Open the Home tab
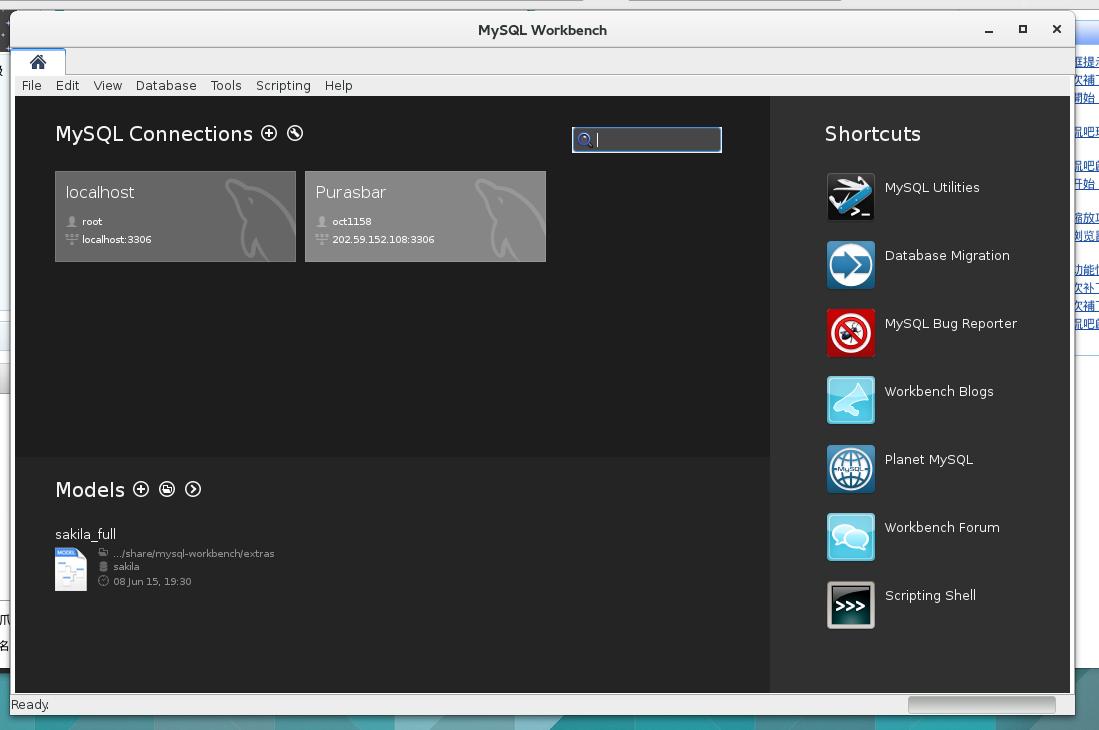 tap(39, 62)
